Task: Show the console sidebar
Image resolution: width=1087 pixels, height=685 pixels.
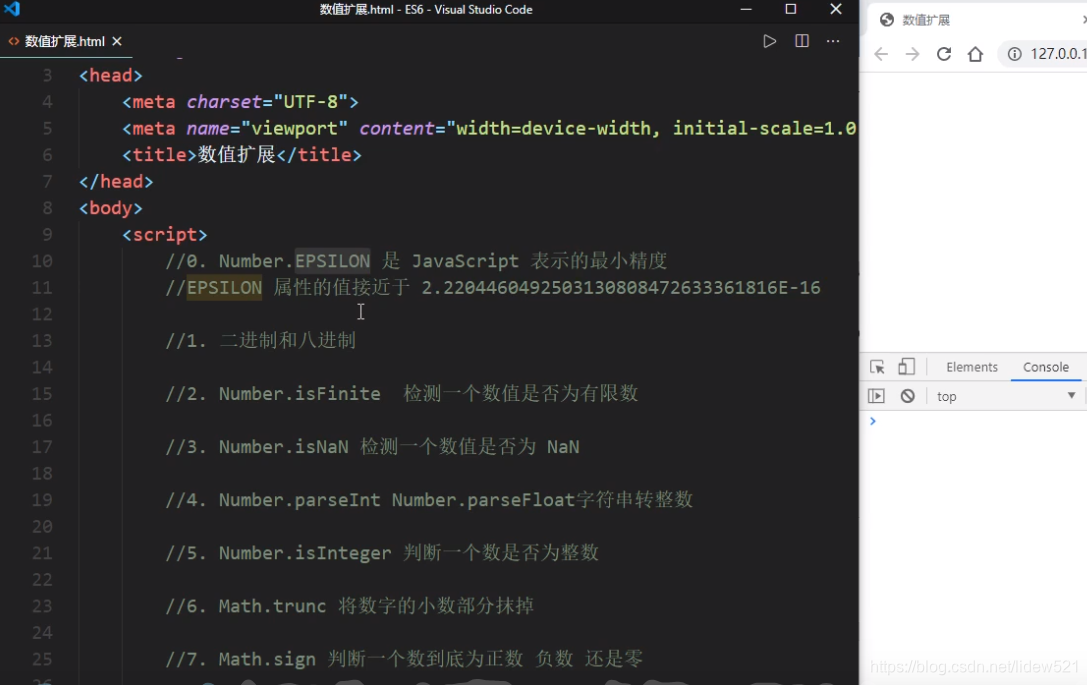Action: (x=876, y=396)
